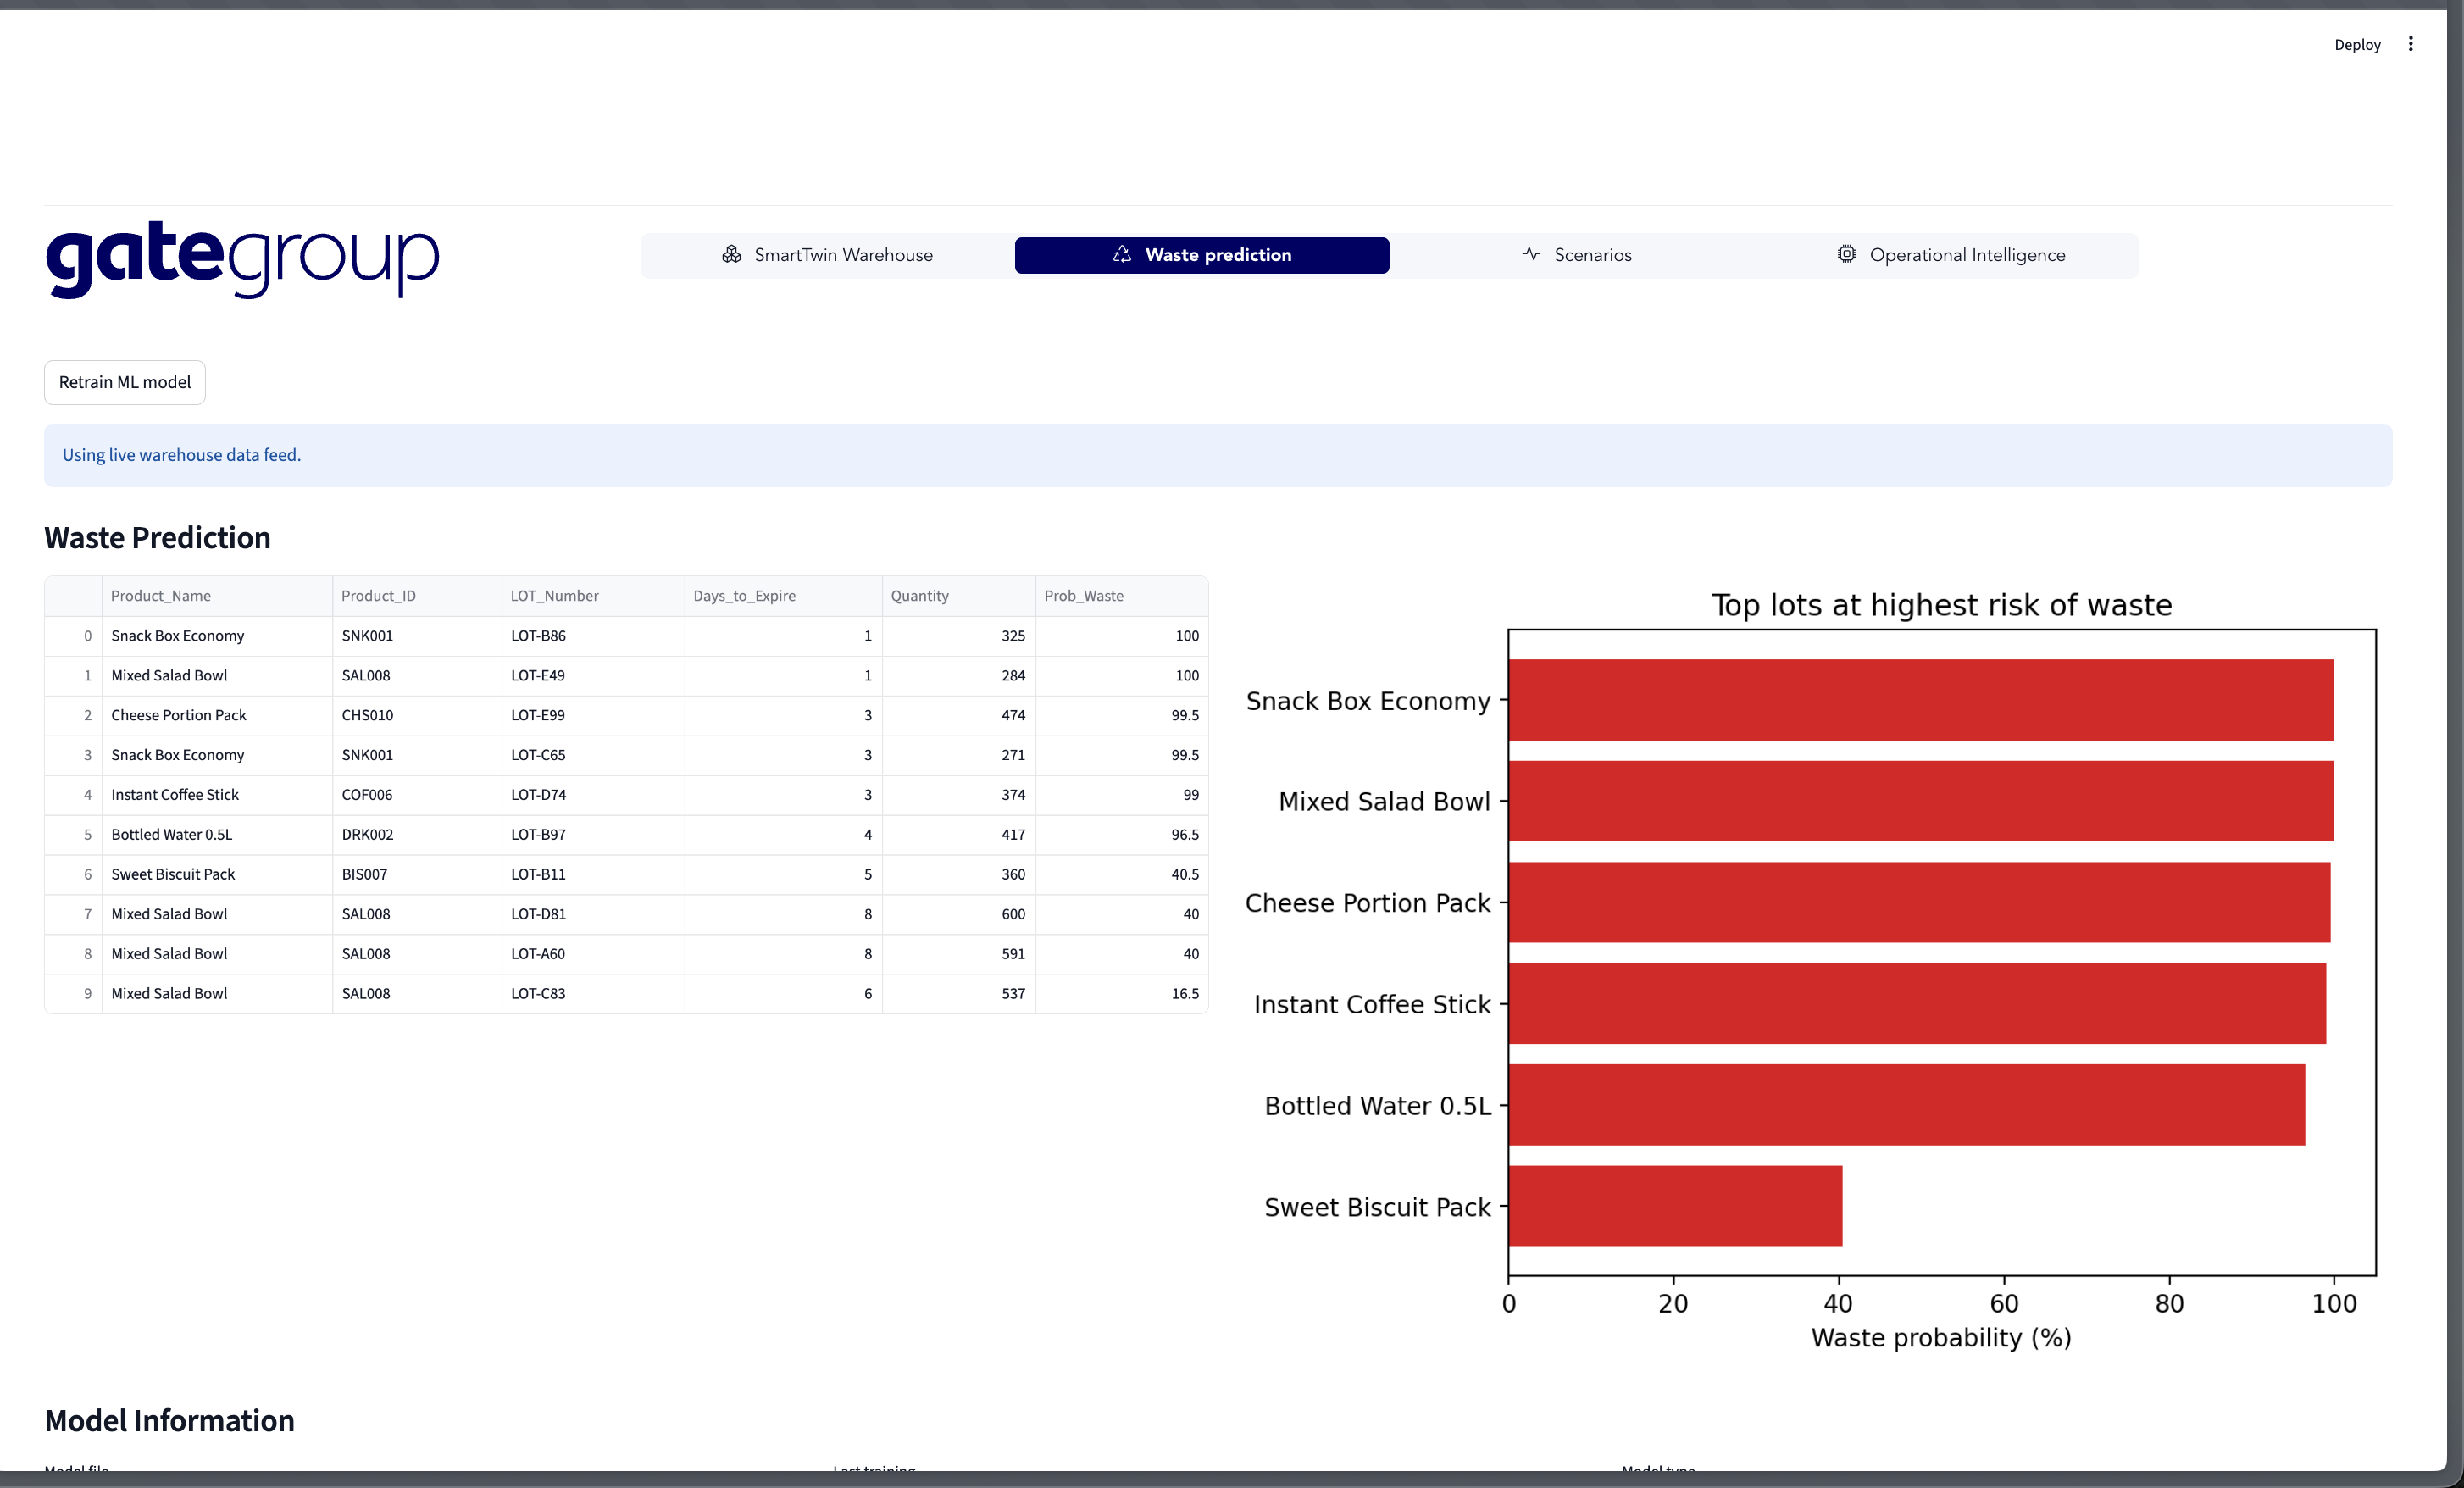Click the Deploy button

pos(2356,45)
